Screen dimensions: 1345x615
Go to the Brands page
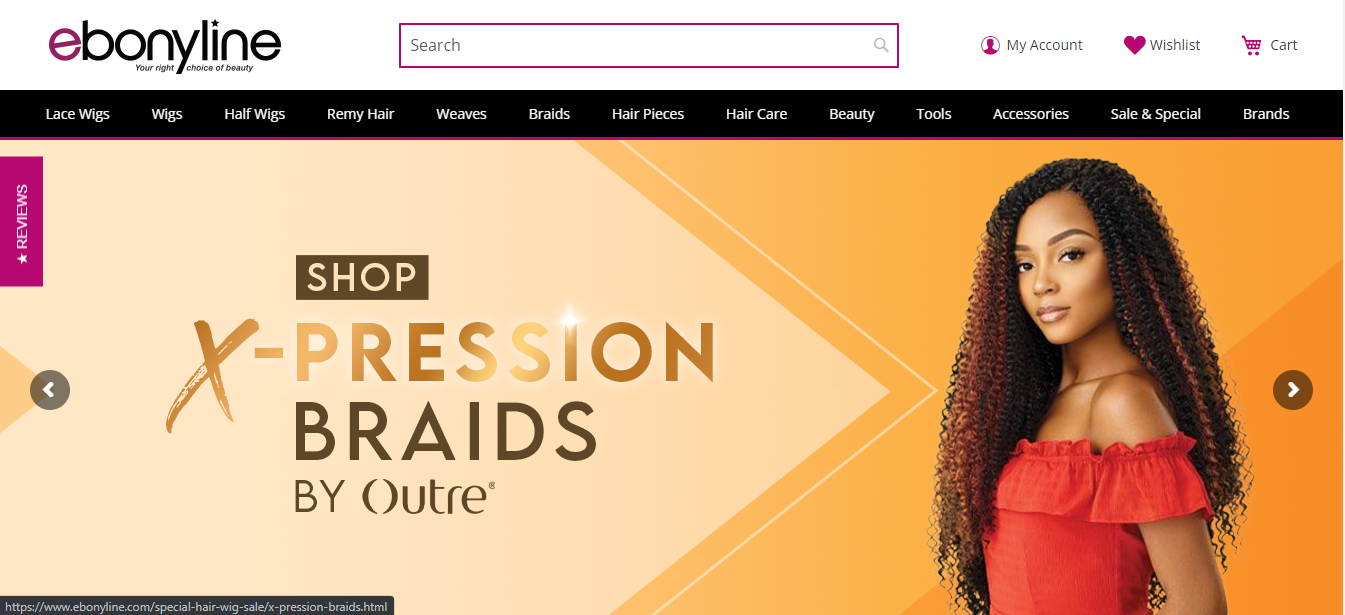coord(1266,114)
